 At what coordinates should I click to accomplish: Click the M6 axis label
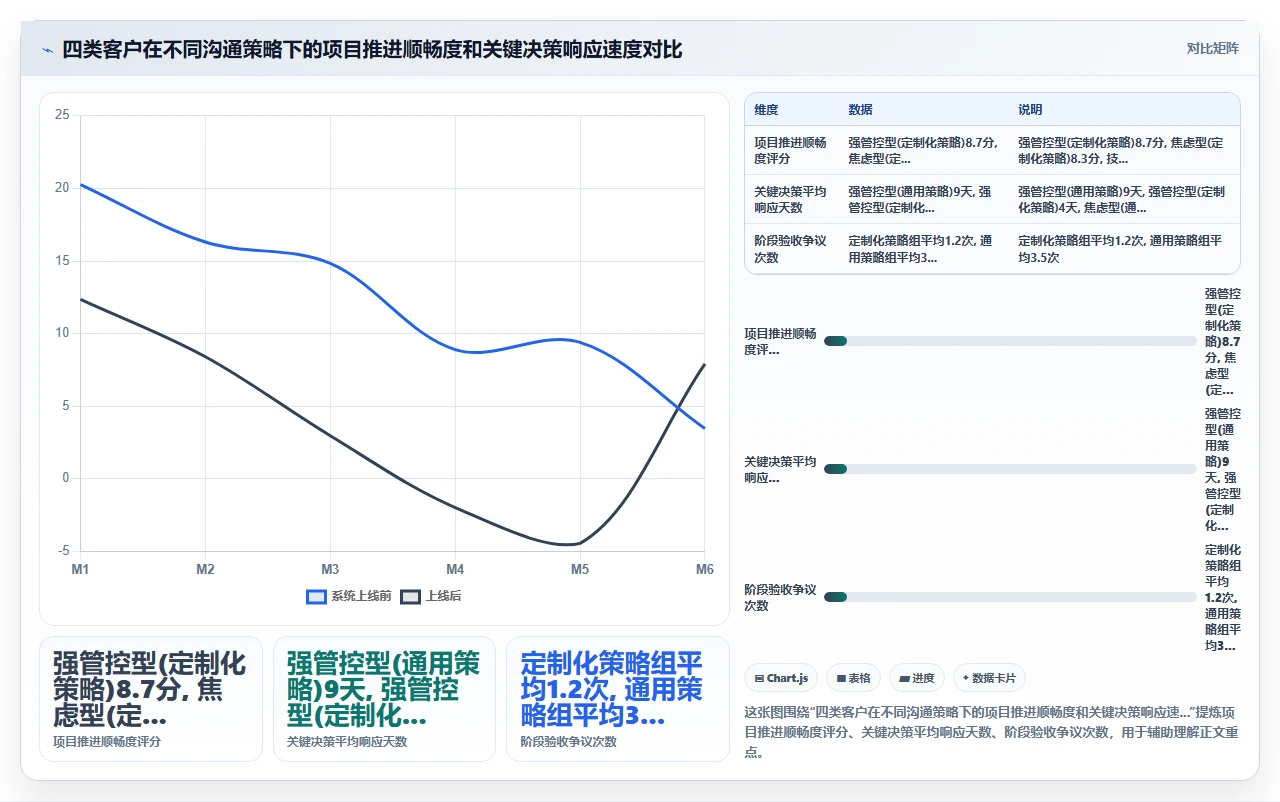pos(705,569)
